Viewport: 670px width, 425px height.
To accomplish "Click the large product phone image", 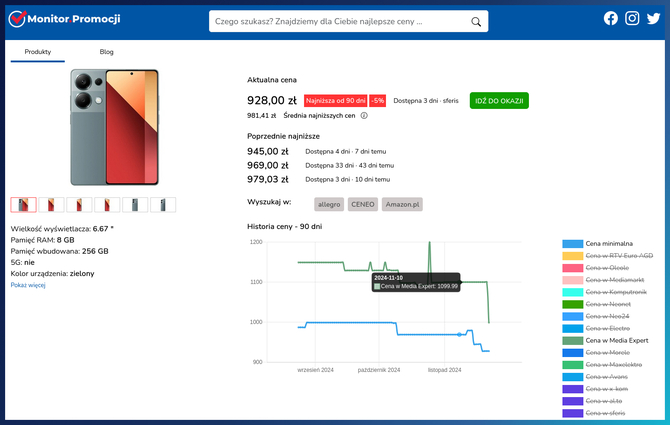I will tap(115, 127).
